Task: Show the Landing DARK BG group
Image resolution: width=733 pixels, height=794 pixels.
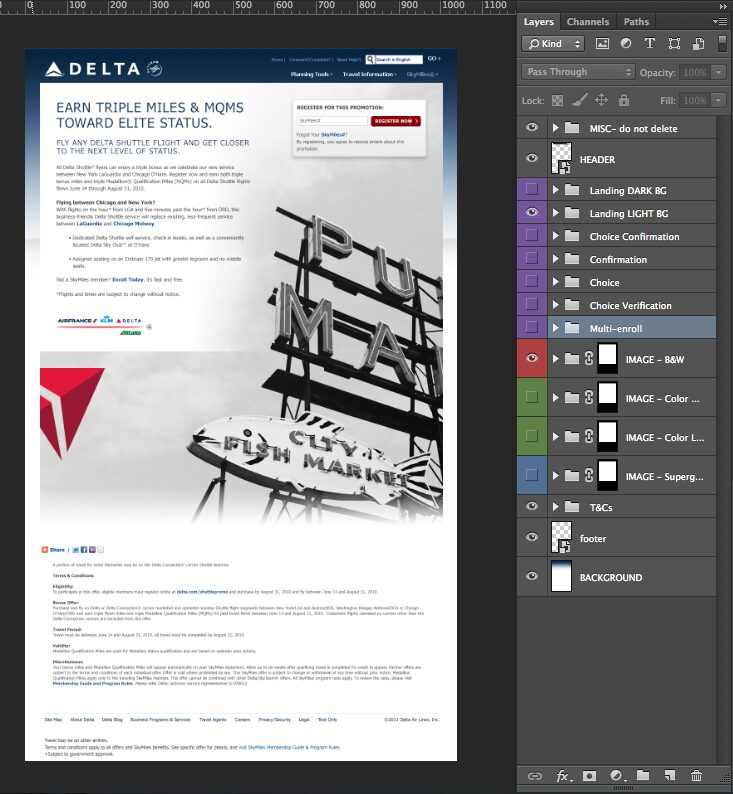Action: click(532, 189)
